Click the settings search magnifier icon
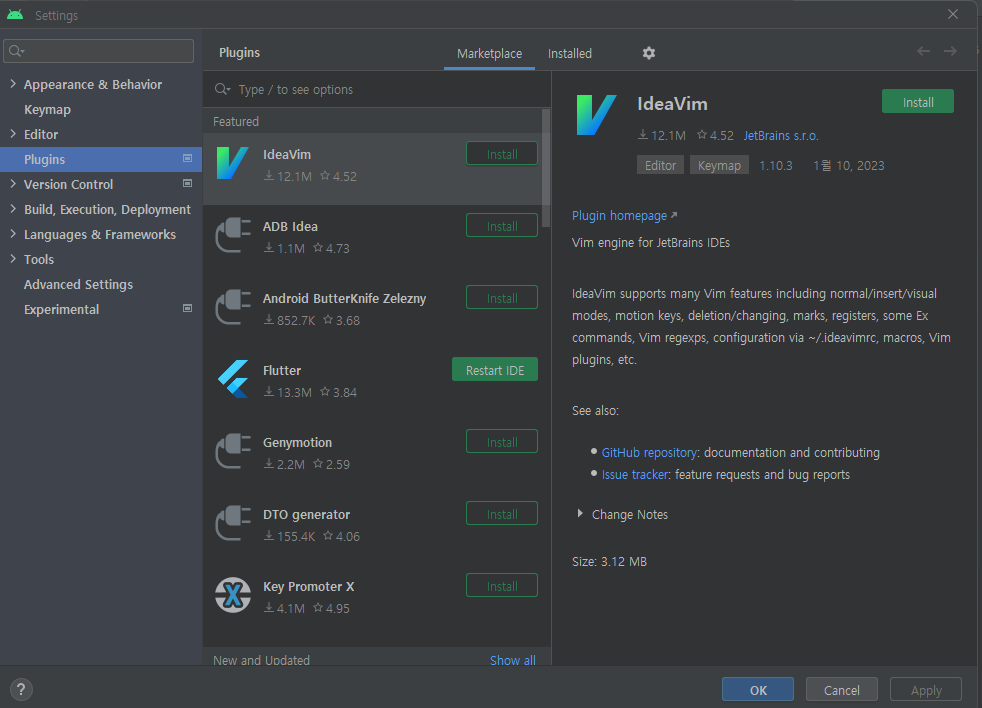The image size is (982, 708). pos(17,51)
